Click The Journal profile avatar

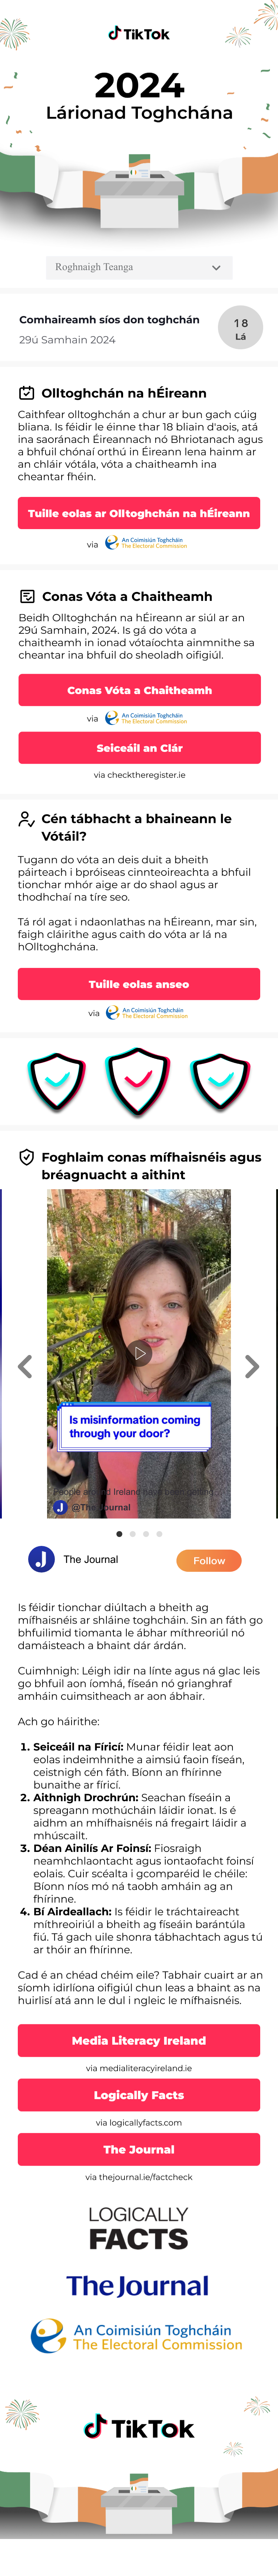click(x=41, y=1559)
